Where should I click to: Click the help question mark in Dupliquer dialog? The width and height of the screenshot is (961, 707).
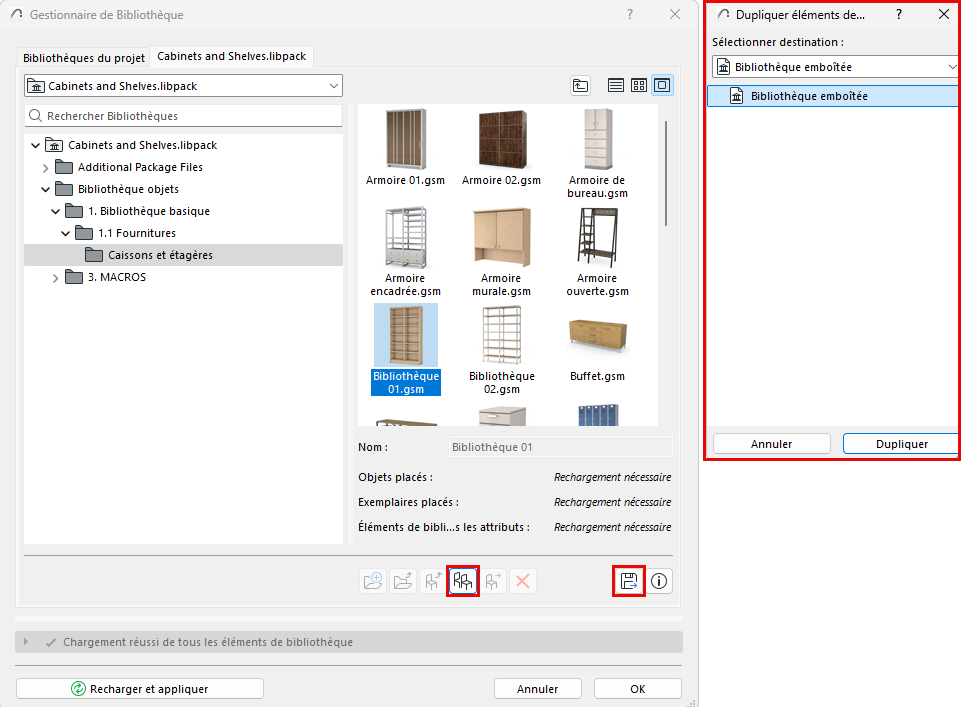coord(899,14)
